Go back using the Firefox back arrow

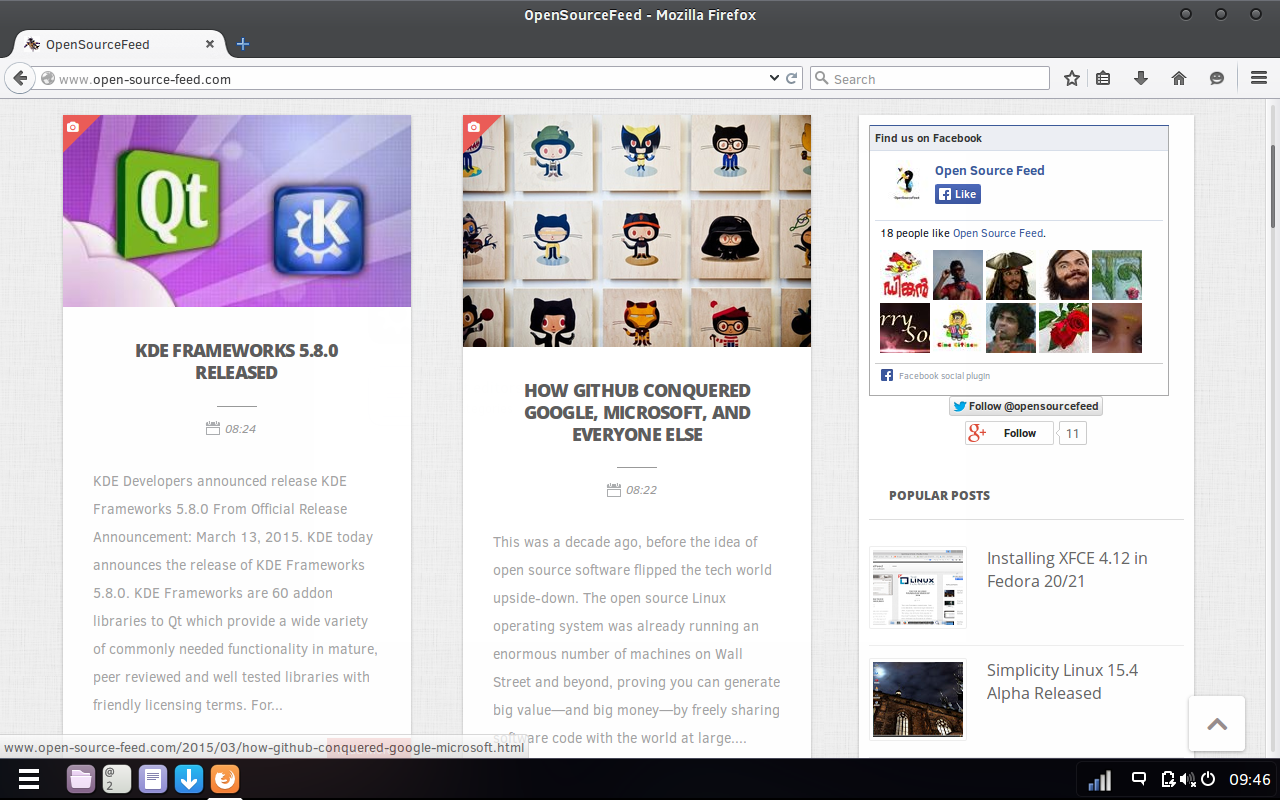pos(20,78)
